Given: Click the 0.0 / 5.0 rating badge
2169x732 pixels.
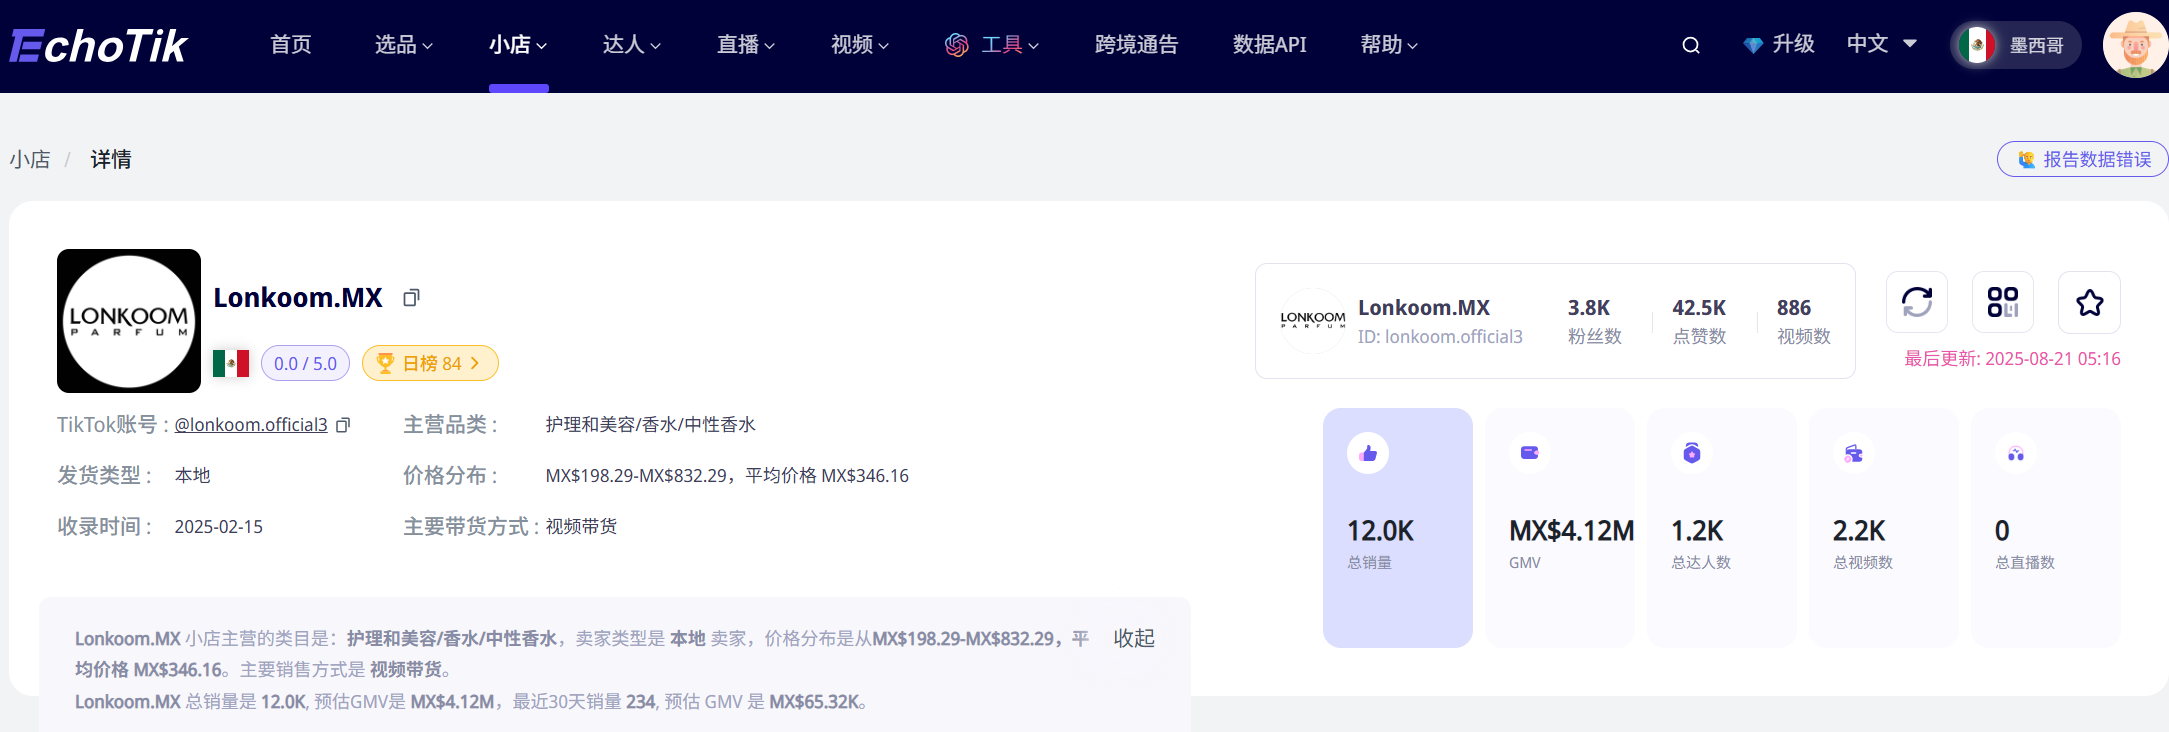Looking at the screenshot, I should tap(305, 363).
